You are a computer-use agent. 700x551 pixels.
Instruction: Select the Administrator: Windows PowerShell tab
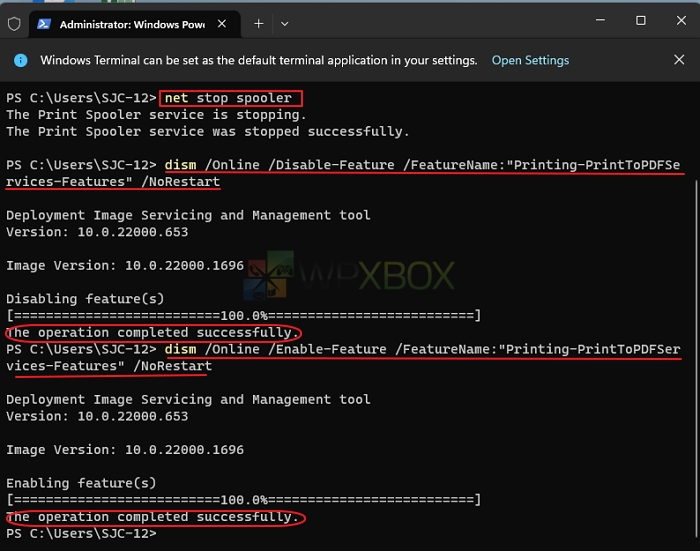tap(135, 24)
